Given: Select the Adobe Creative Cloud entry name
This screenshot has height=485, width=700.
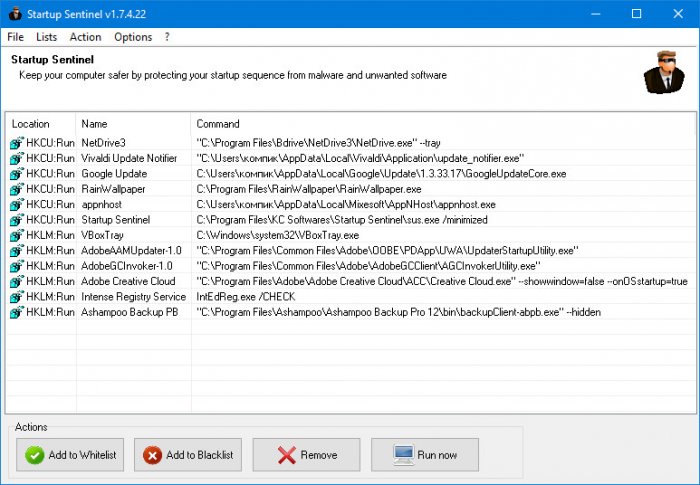Looking at the screenshot, I should 128,281.
